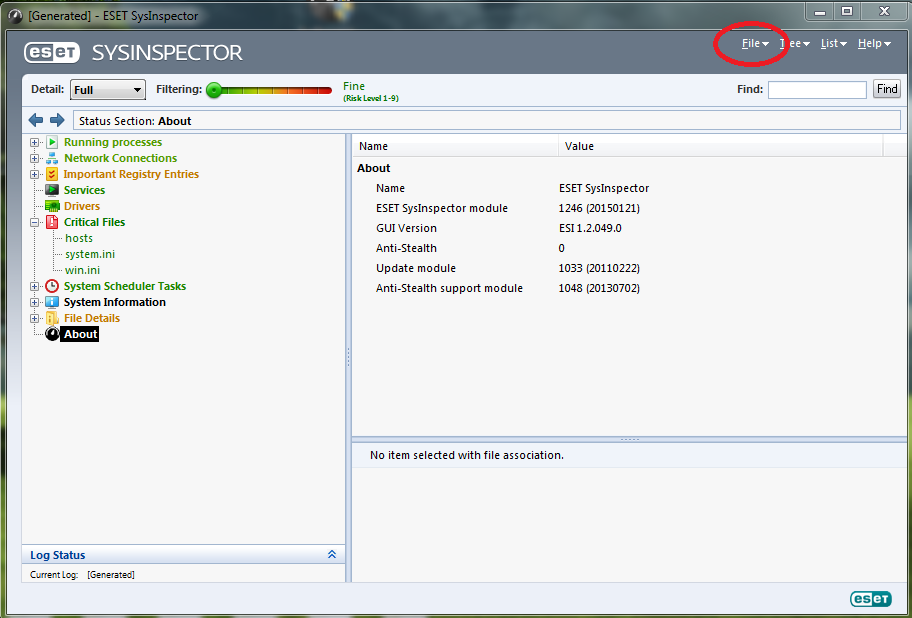Screen dimensions: 912x618
Task: Collapse the Log Status panel chevron
Action: click(332, 555)
